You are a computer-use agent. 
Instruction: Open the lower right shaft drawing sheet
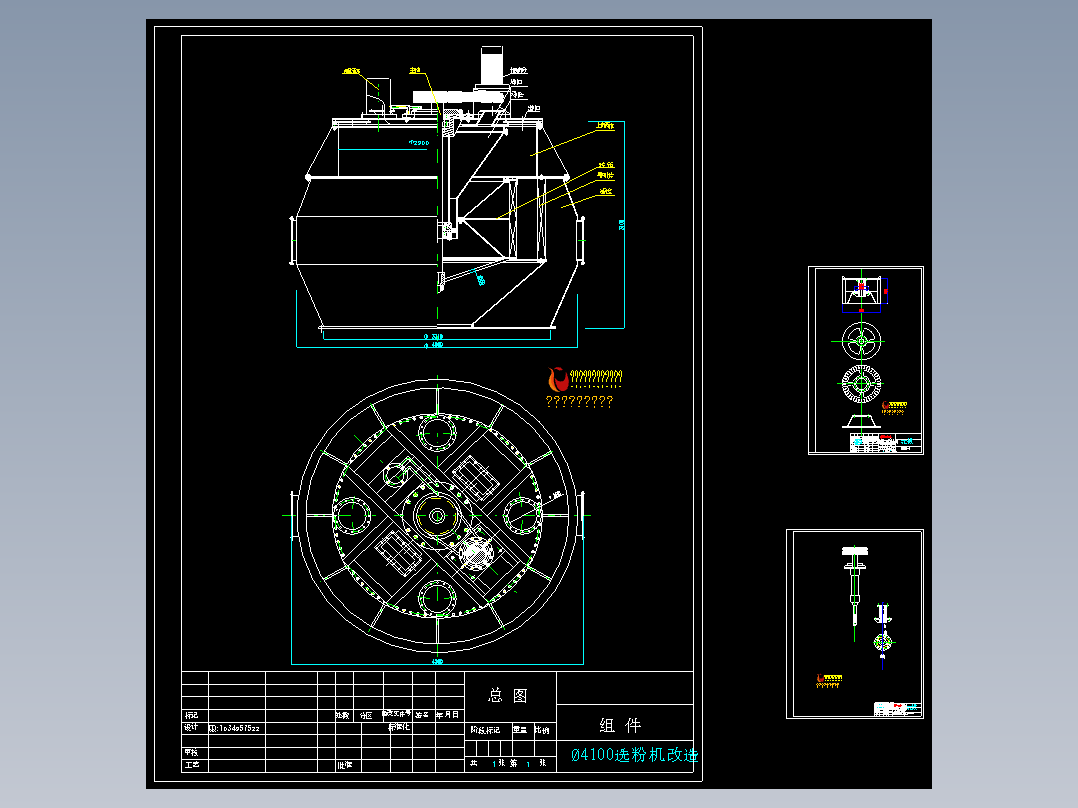(855, 624)
